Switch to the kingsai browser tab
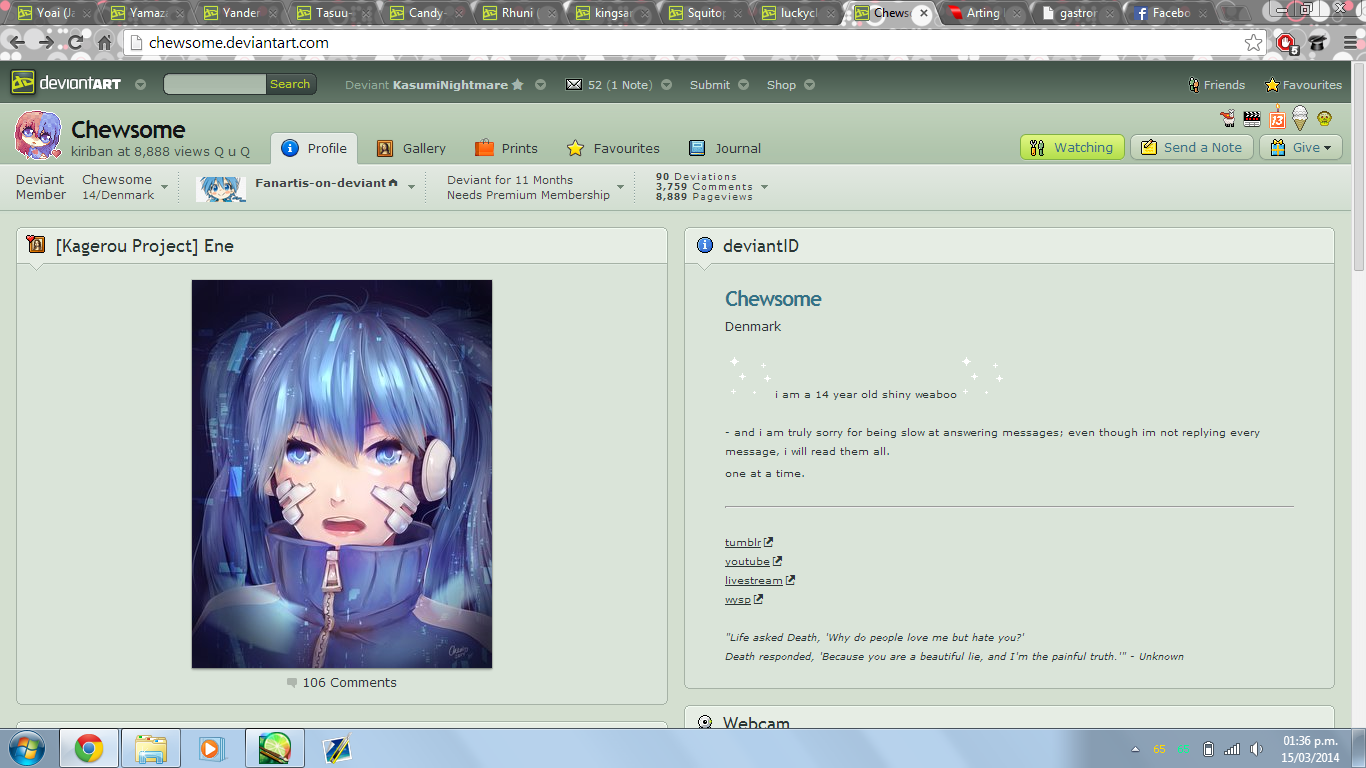Viewport: 1366px width, 768px height. [613, 13]
